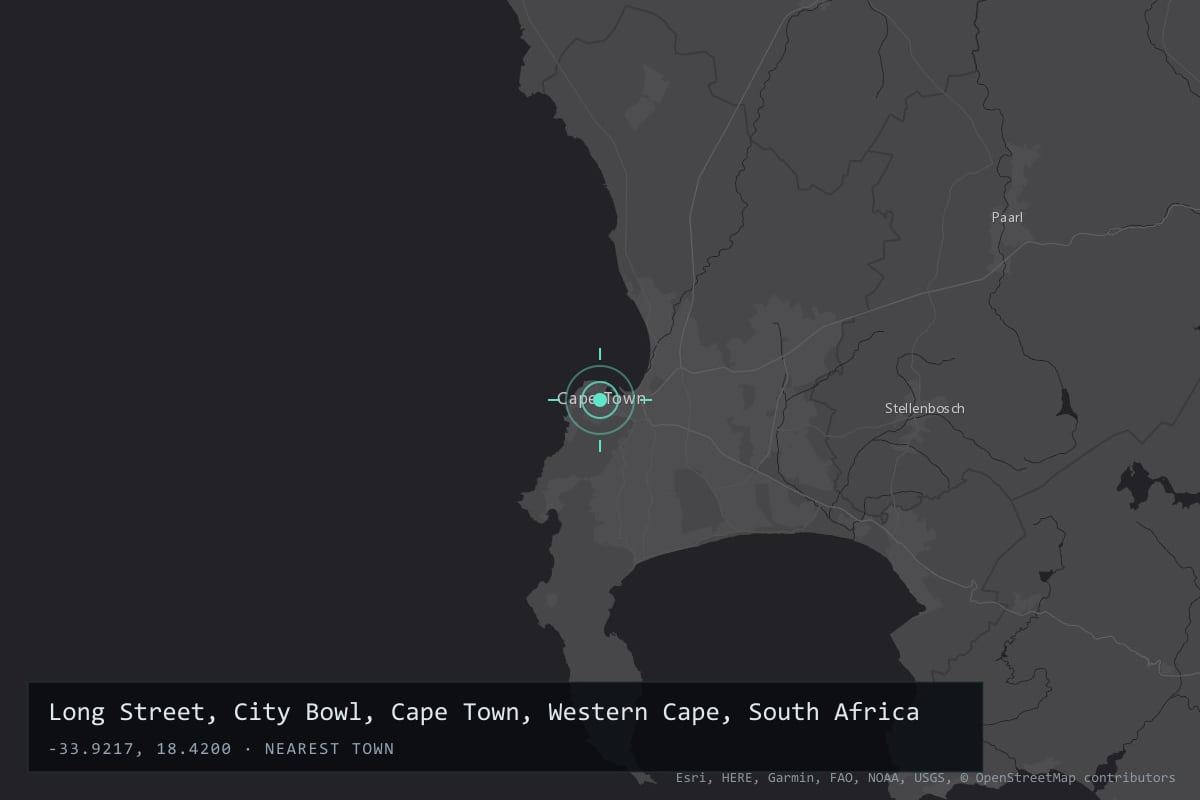Click the Long Street address text
The height and width of the screenshot is (800, 1200).
tap(484, 712)
